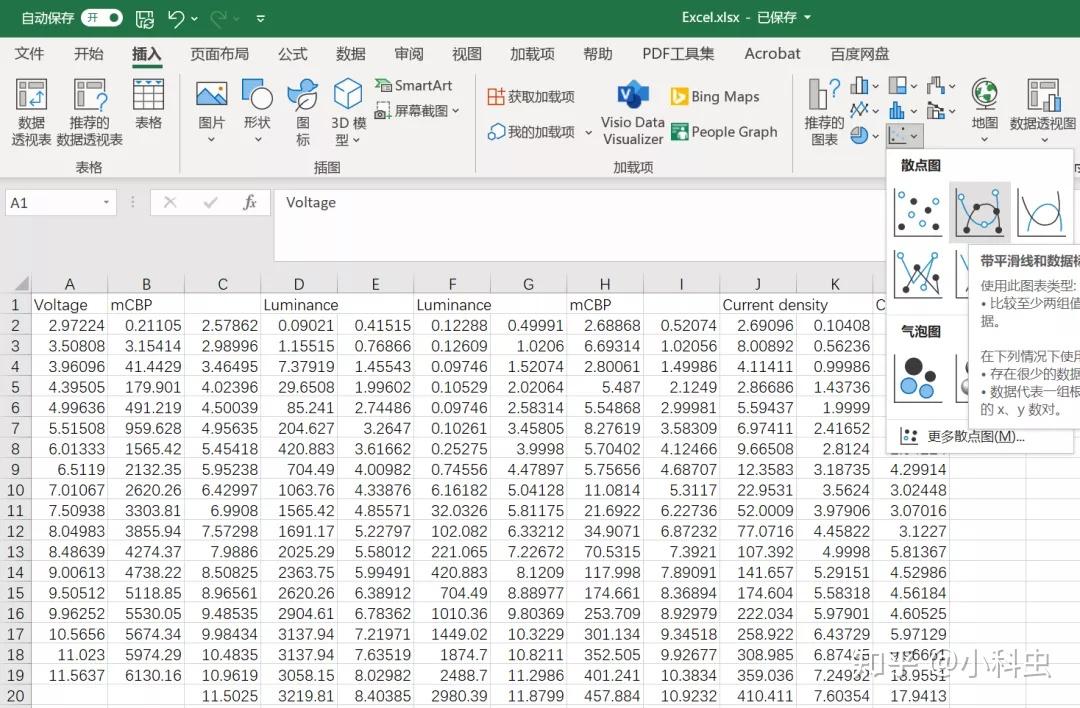1080x708 pixels.
Task: Expand the undo history dropdown
Action: [196, 18]
